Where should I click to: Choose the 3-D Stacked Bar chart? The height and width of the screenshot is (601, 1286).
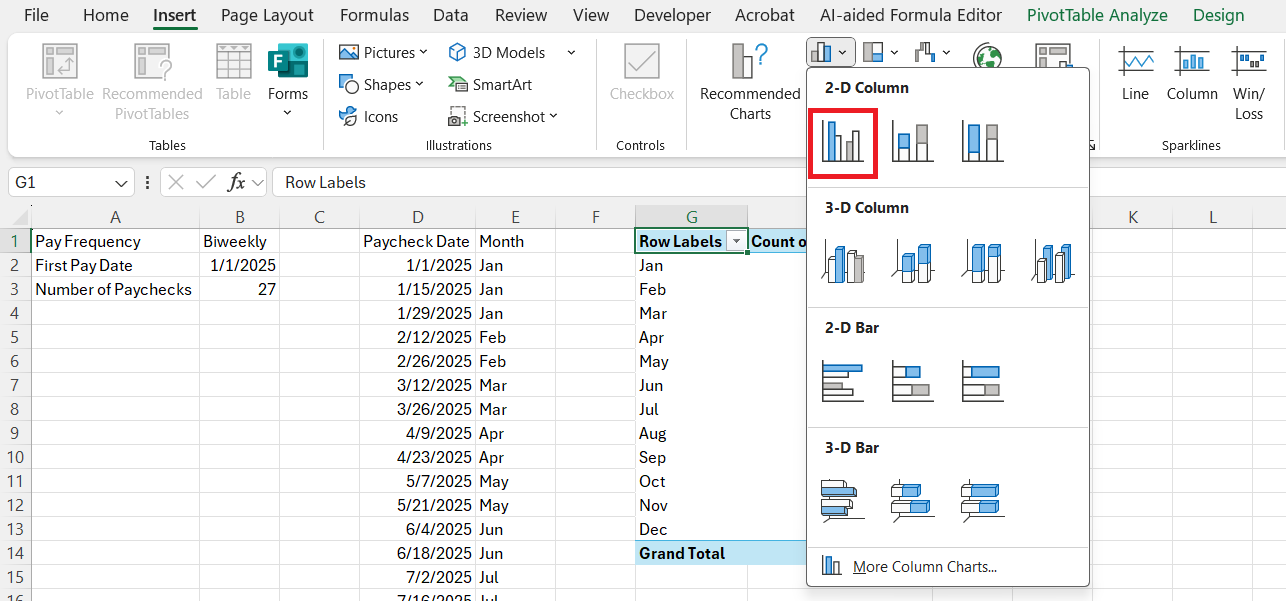912,501
